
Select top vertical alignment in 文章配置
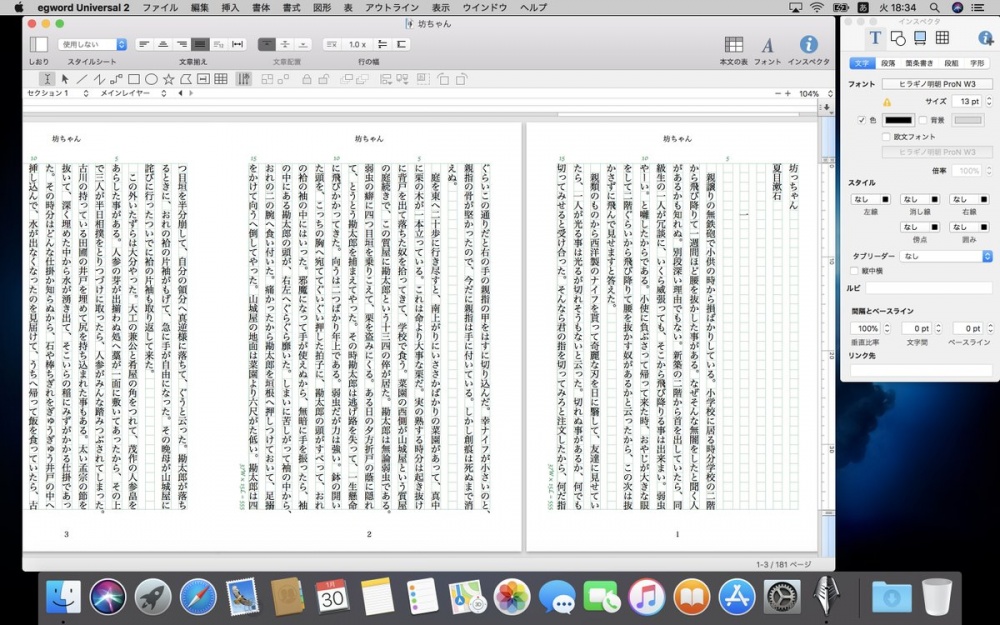pyautogui.click(x=267, y=44)
